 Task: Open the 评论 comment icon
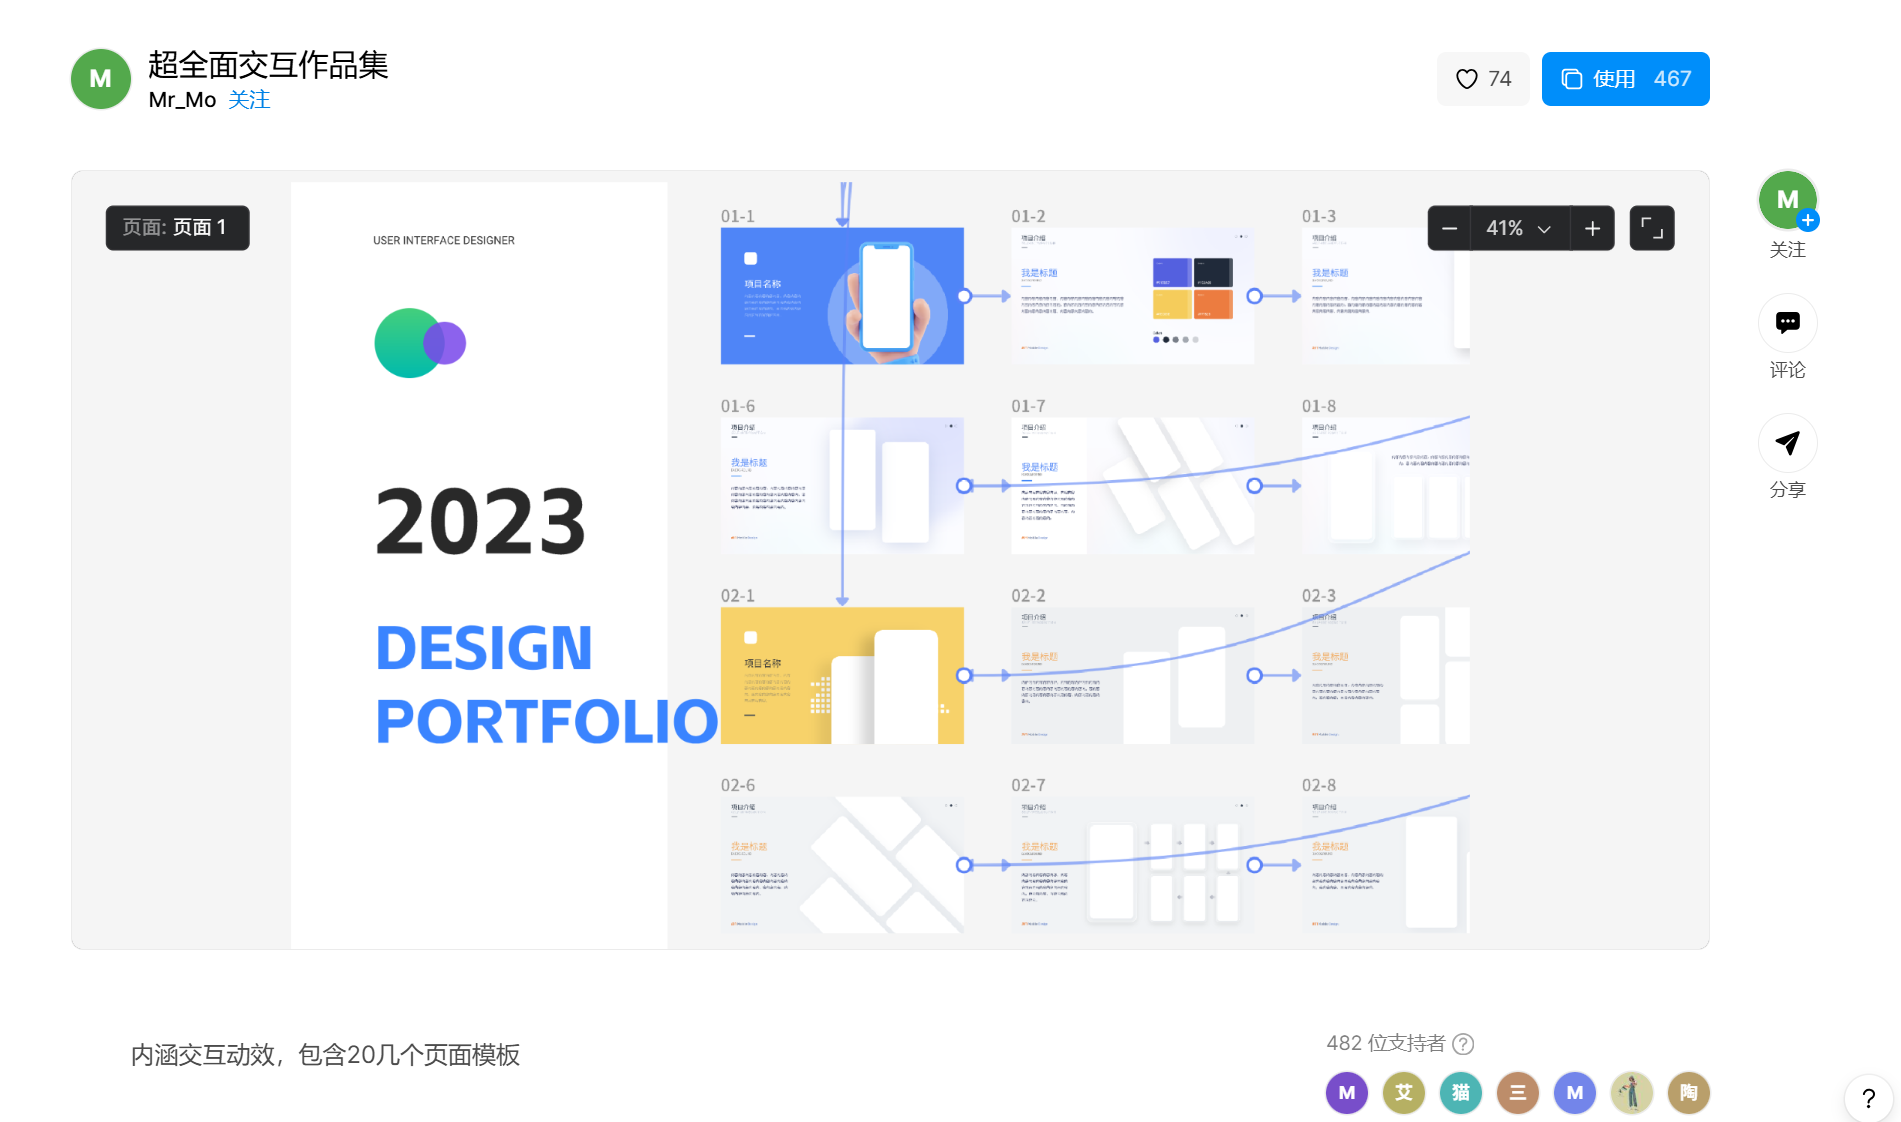click(x=1787, y=323)
